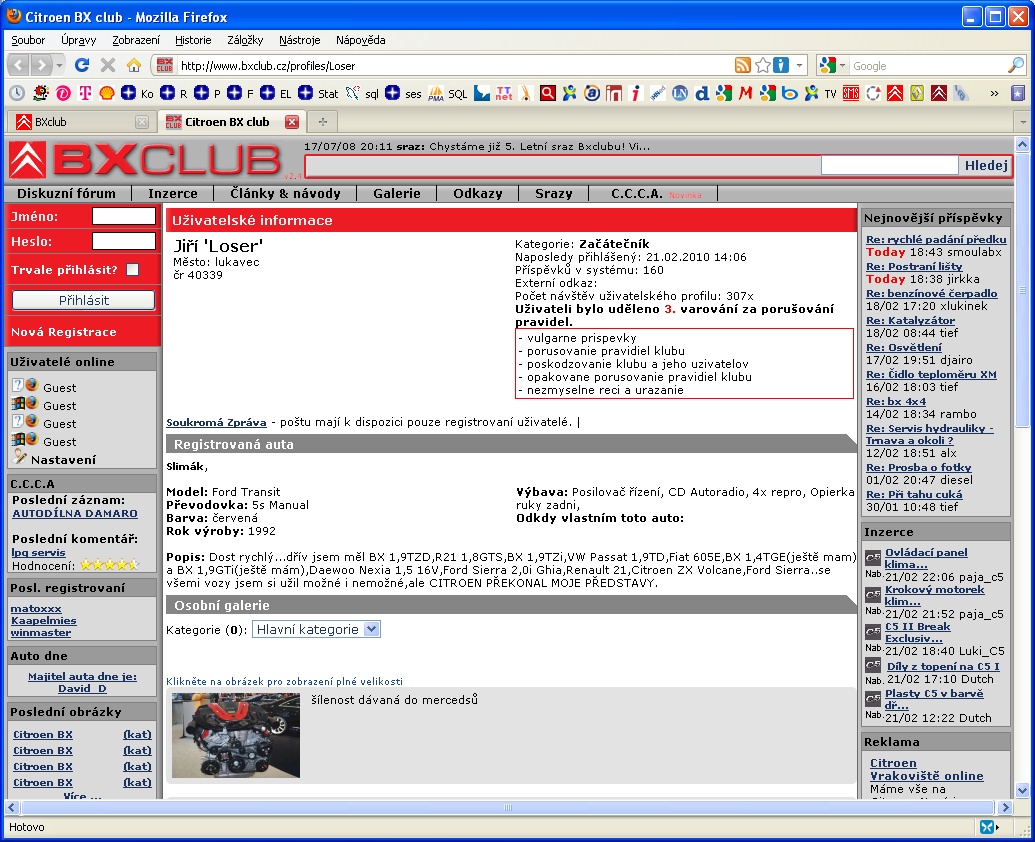The width and height of the screenshot is (1035, 842).
Task: Click the BXCLUB logo banner
Action: [x=146, y=160]
